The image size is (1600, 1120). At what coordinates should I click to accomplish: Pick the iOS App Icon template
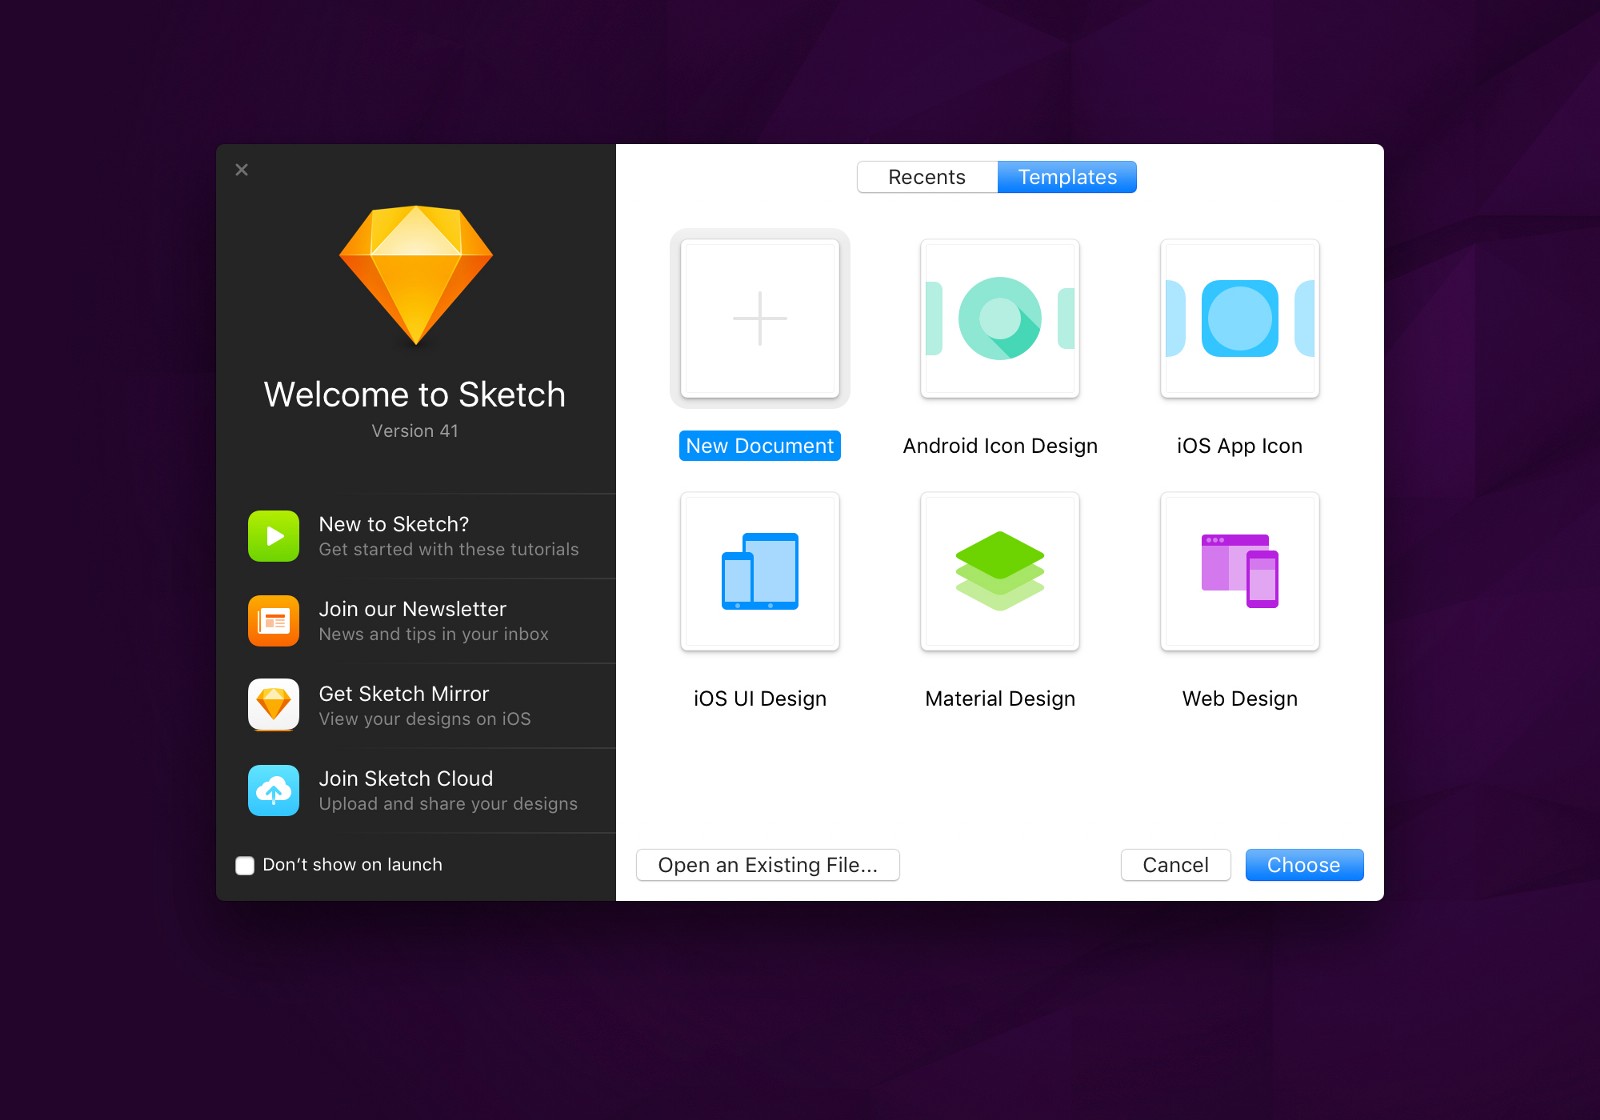(x=1240, y=319)
